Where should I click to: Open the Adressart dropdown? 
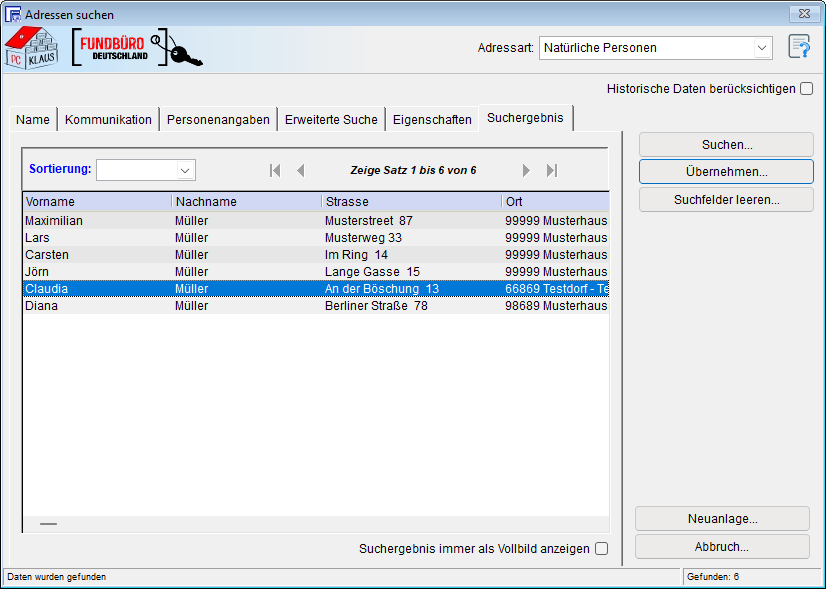762,48
